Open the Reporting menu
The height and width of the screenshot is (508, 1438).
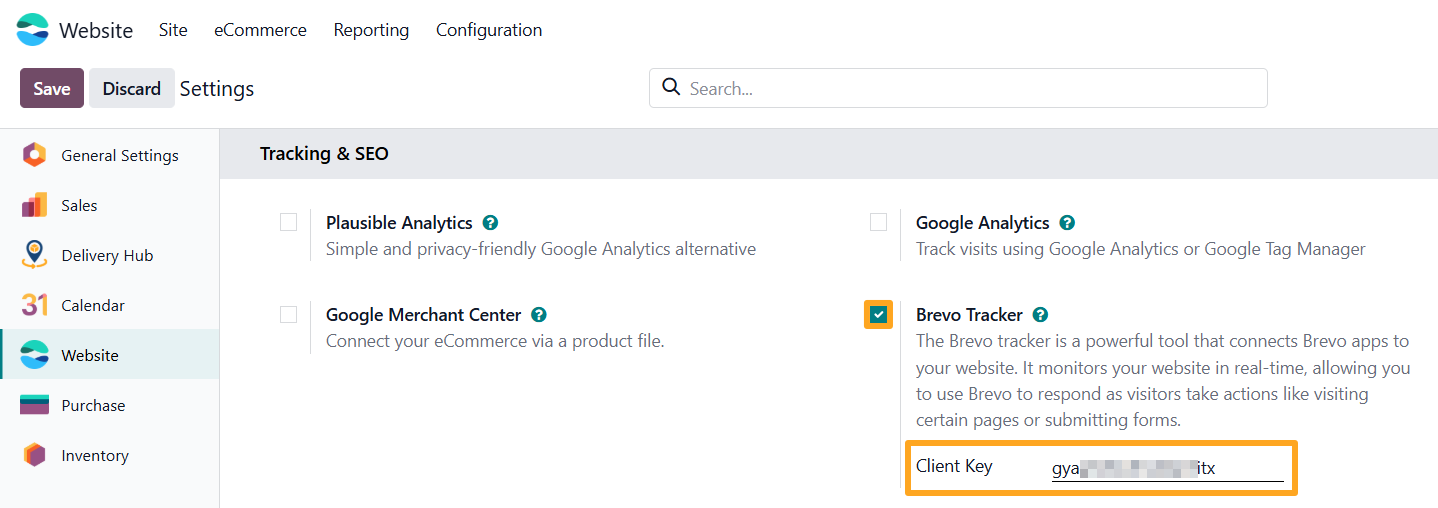371,30
